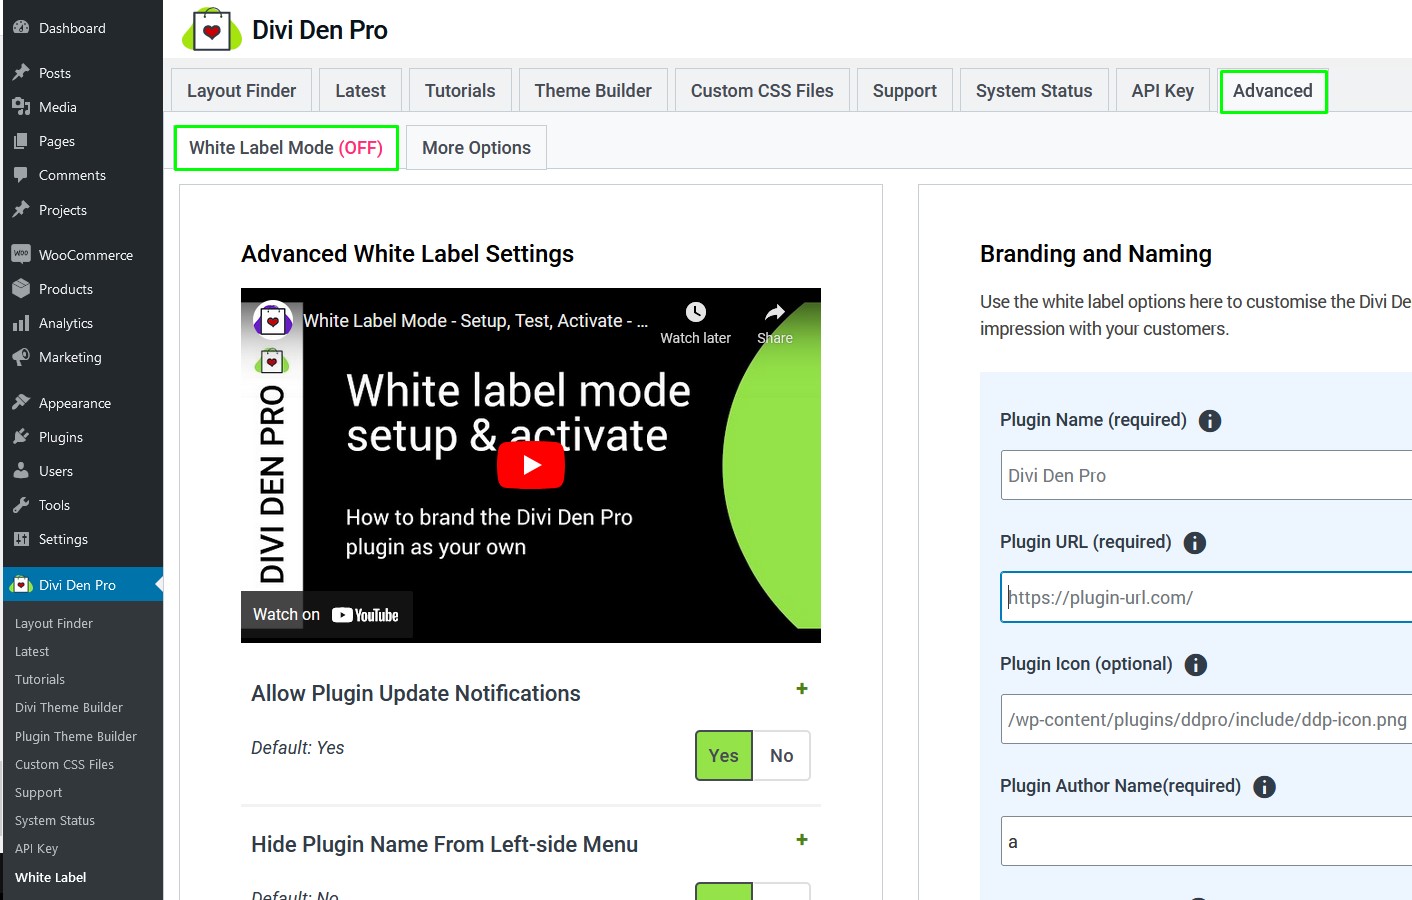Screen dimensions: 1412x900
Task: Click the Divi Den Pro header logo
Action: coord(212,30)
